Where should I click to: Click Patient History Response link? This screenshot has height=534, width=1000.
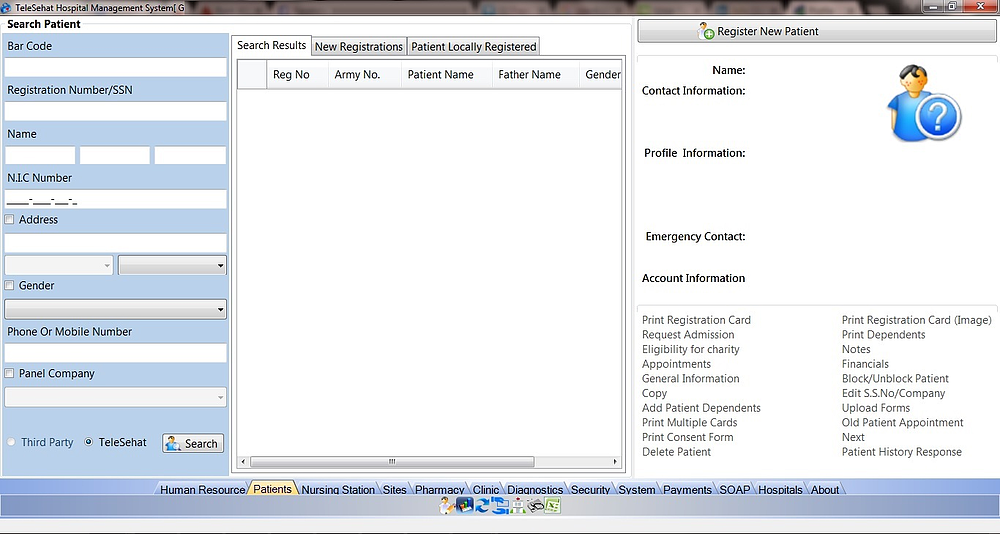902,452
